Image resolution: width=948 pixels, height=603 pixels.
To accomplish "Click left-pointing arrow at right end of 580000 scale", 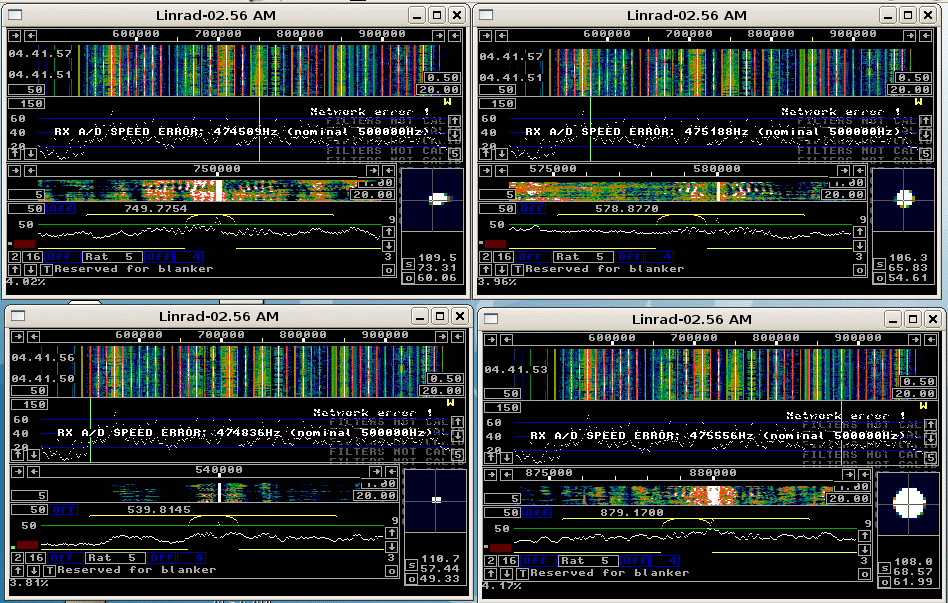I will pyautogui.click(x=860, y=171).
